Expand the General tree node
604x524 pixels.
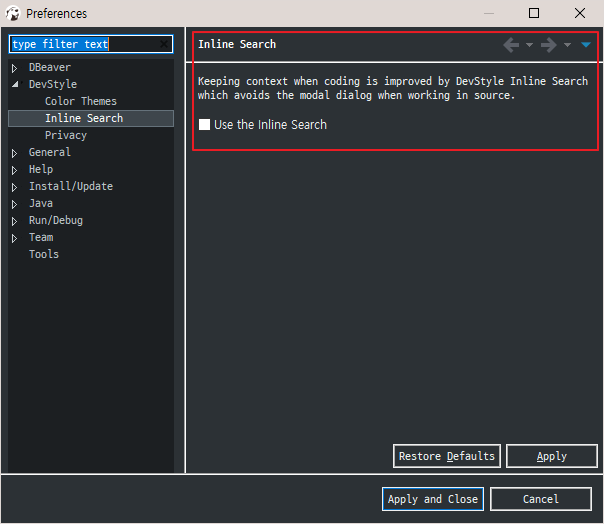click(x=14, y=153)
